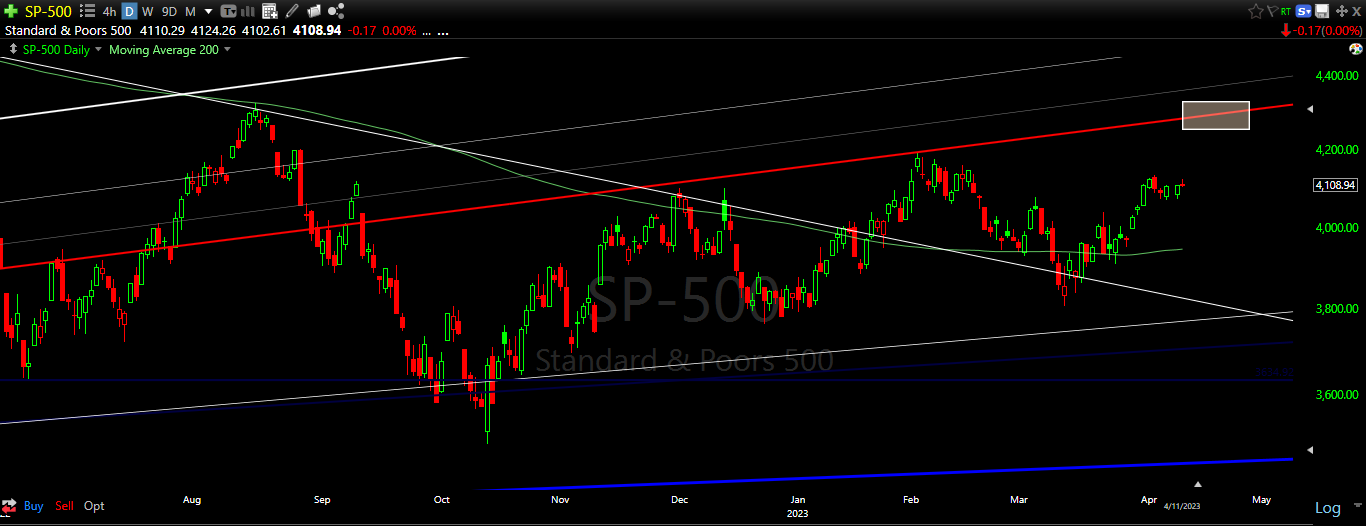Open the blue S dropdown button

pyautogui.click(x=1303, y=11)
